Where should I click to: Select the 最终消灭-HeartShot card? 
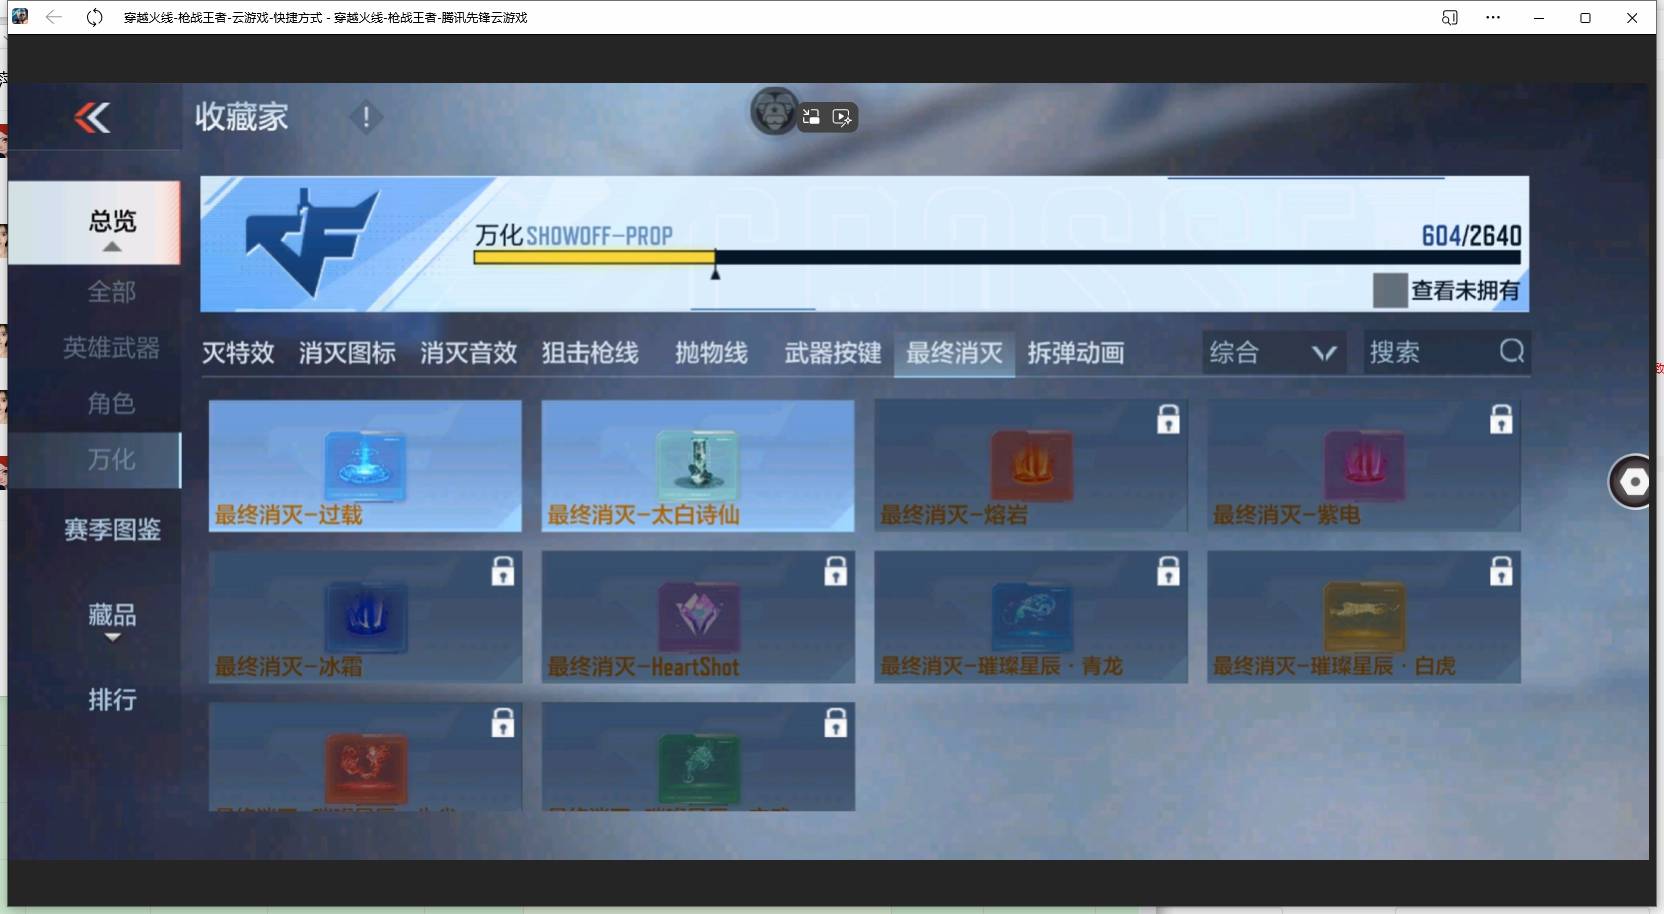(x=698, y=617)
